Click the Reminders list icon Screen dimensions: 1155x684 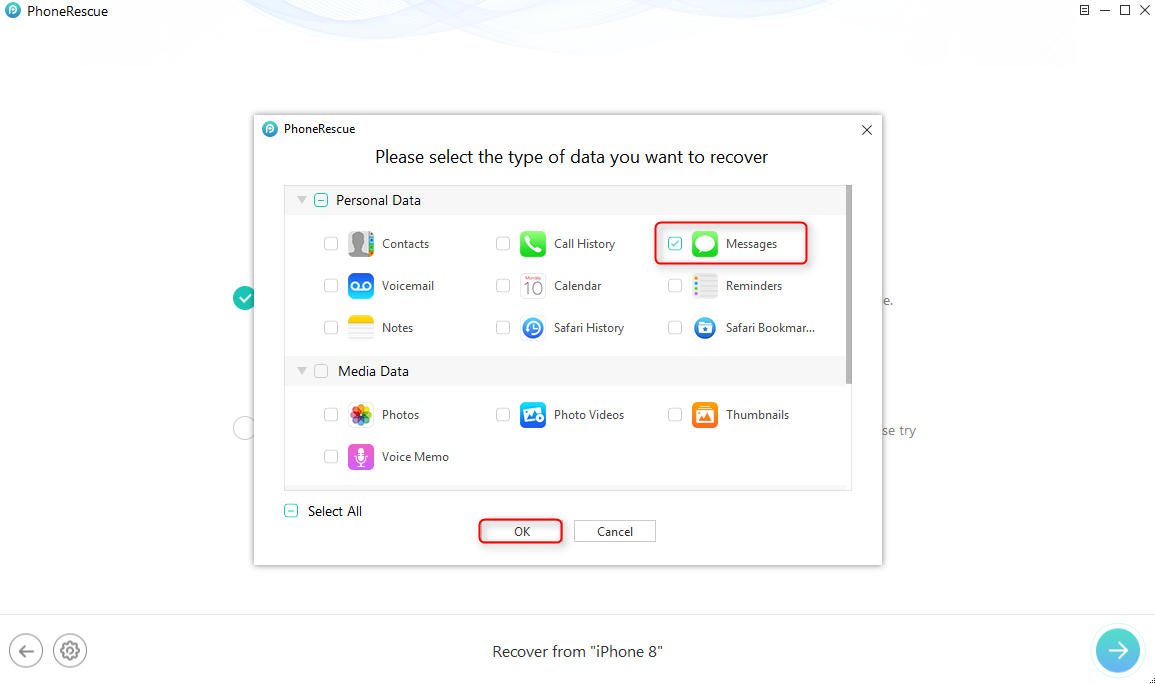pos(704,286)
